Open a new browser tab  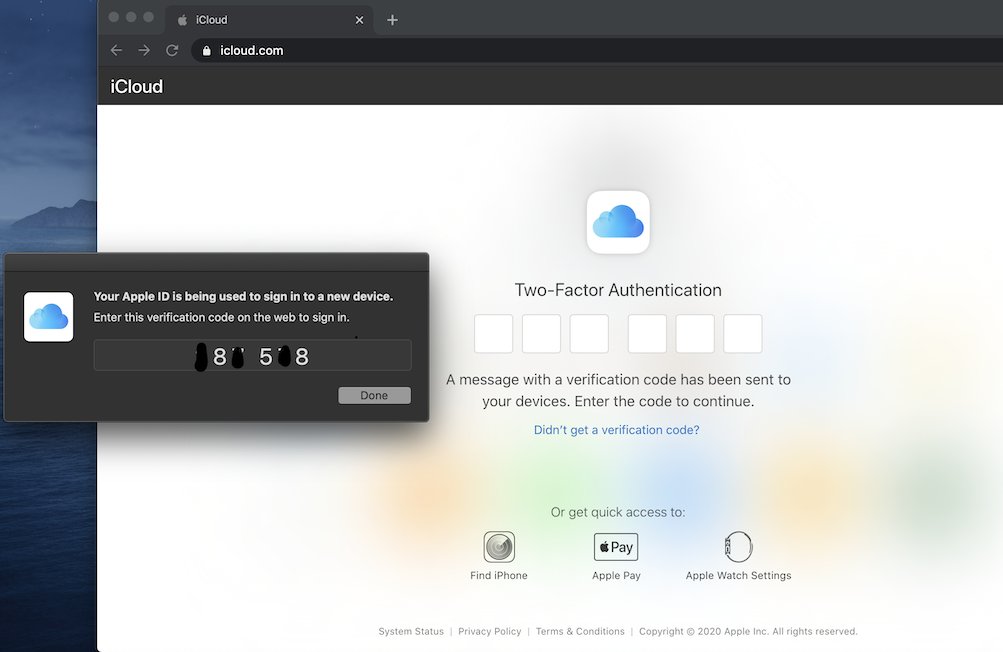[x=392, y=20]
